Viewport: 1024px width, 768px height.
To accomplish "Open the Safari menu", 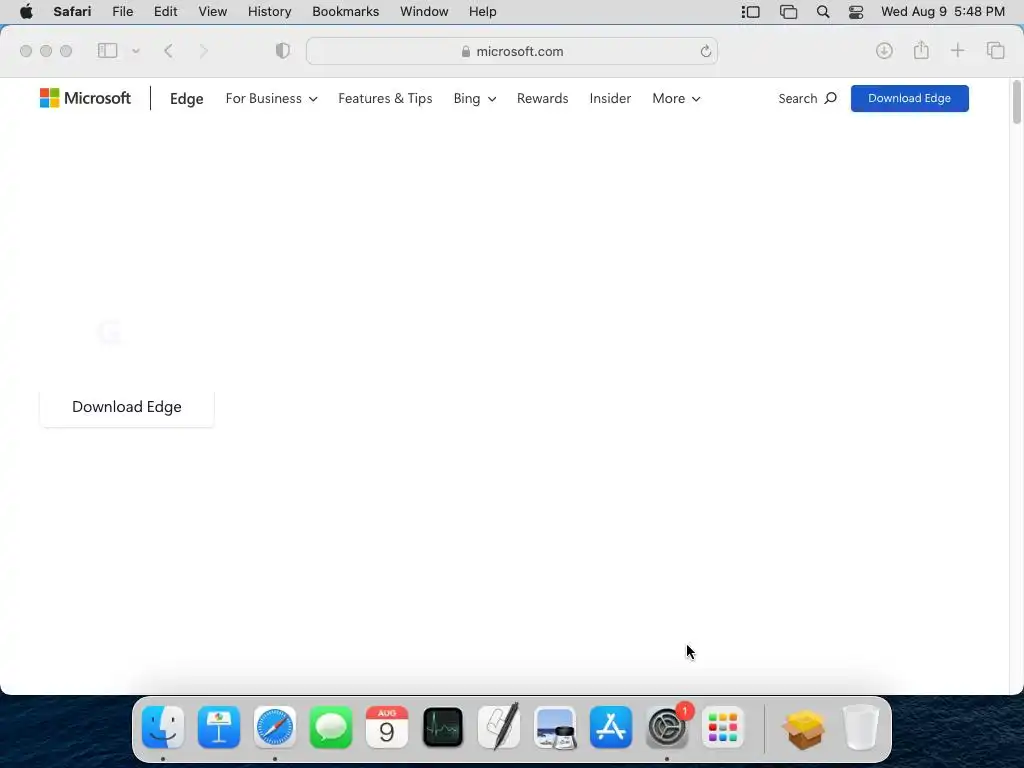I will pyautogui.click(x=72, y=12).
